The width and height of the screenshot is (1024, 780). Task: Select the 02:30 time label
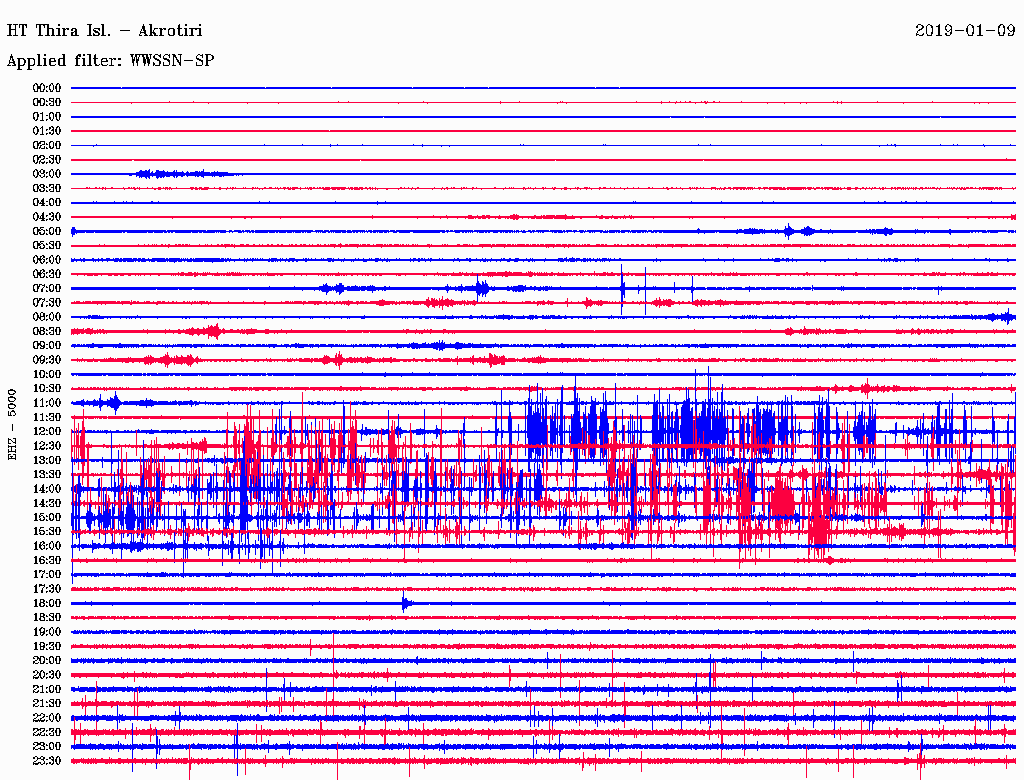[46, 159]
